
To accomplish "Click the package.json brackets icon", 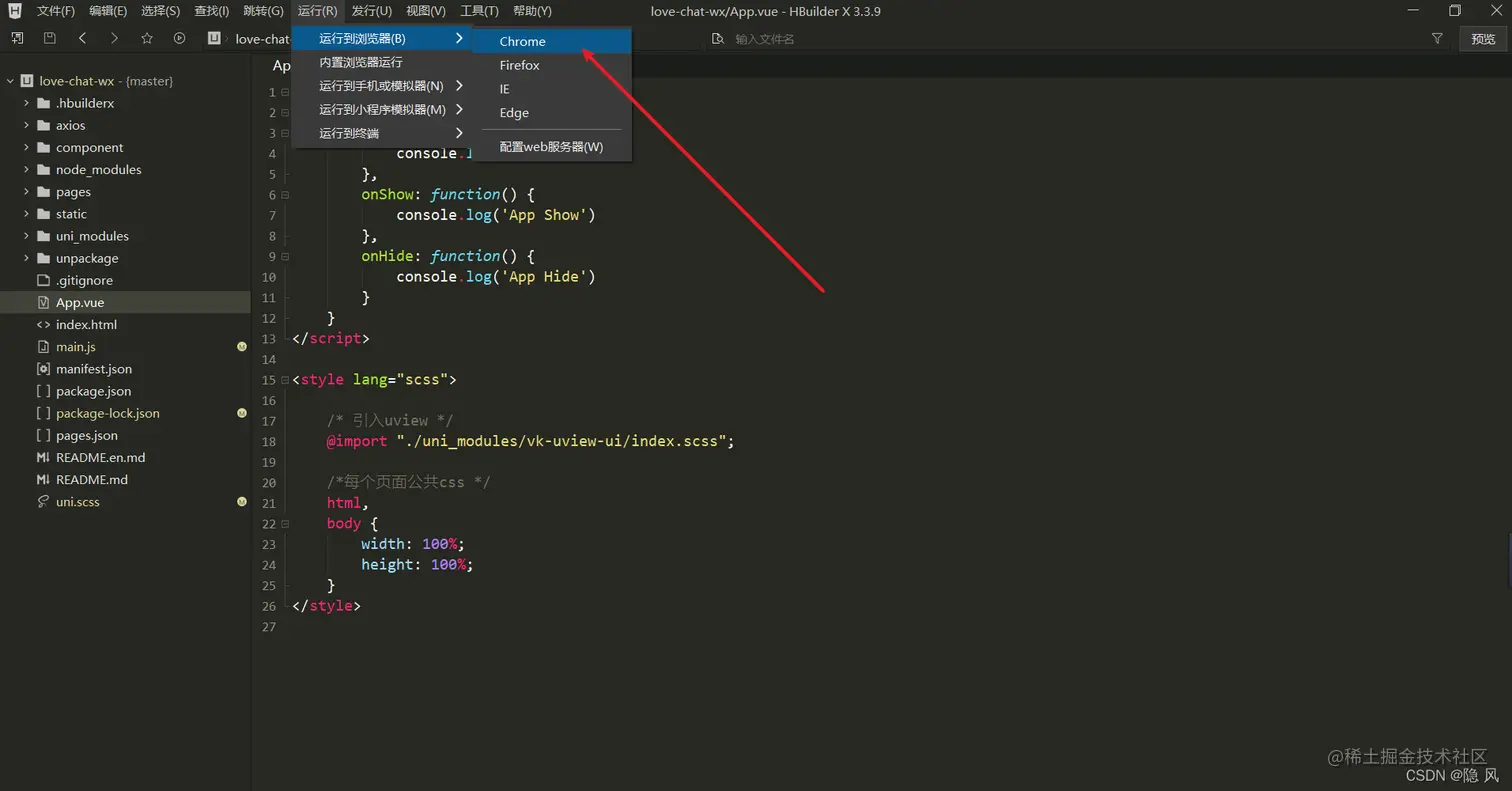I will coord(43,391).
